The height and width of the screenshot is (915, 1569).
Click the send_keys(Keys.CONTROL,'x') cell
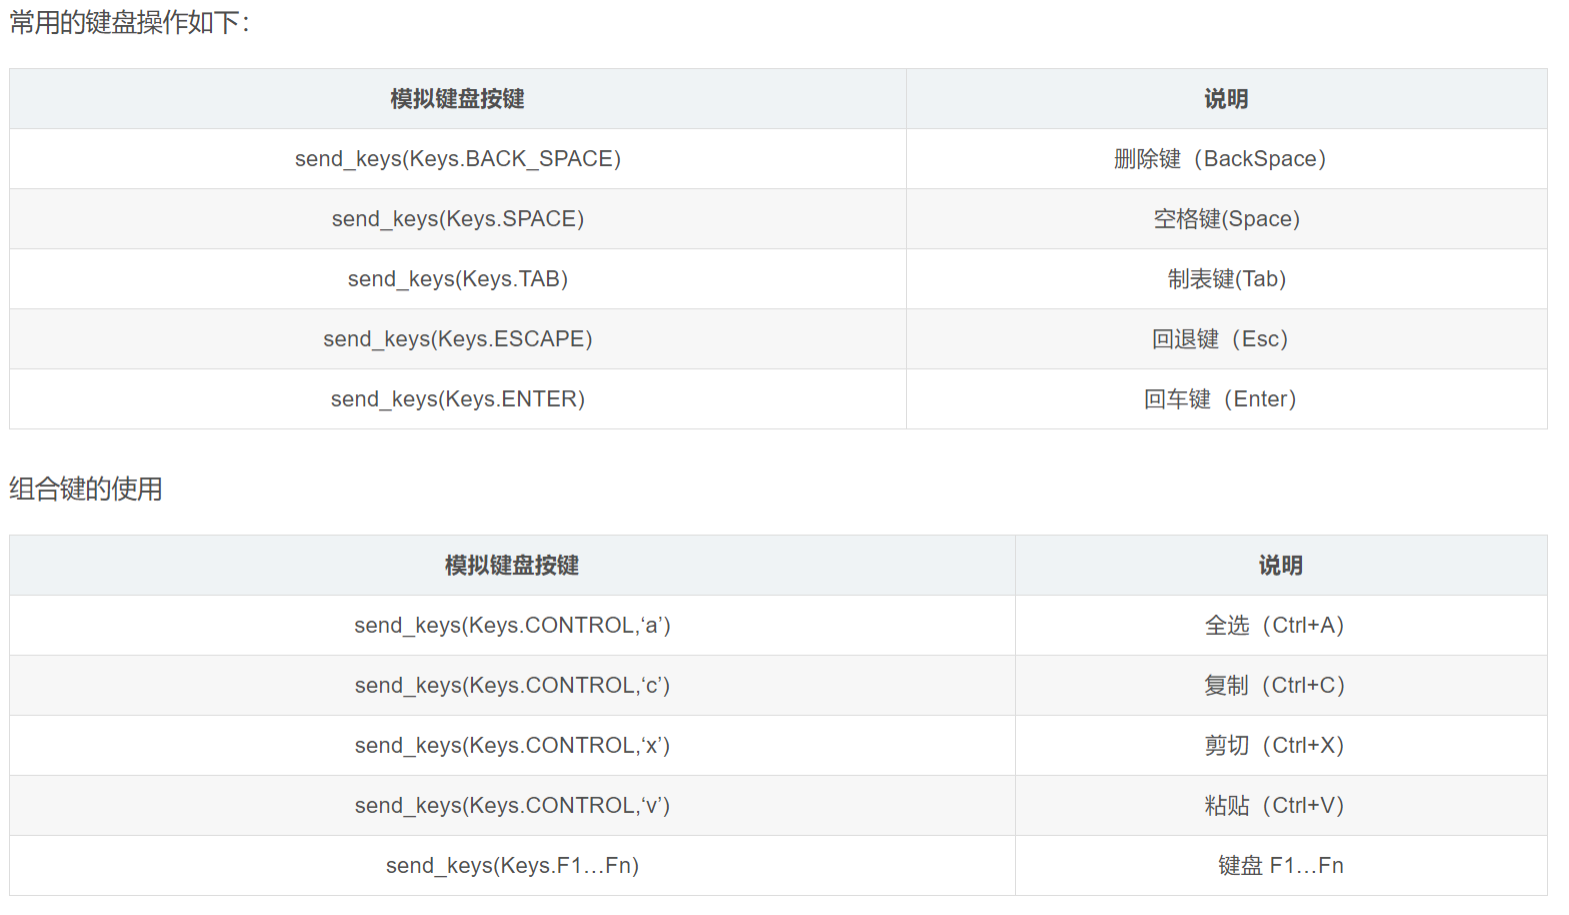click(512, 745)
